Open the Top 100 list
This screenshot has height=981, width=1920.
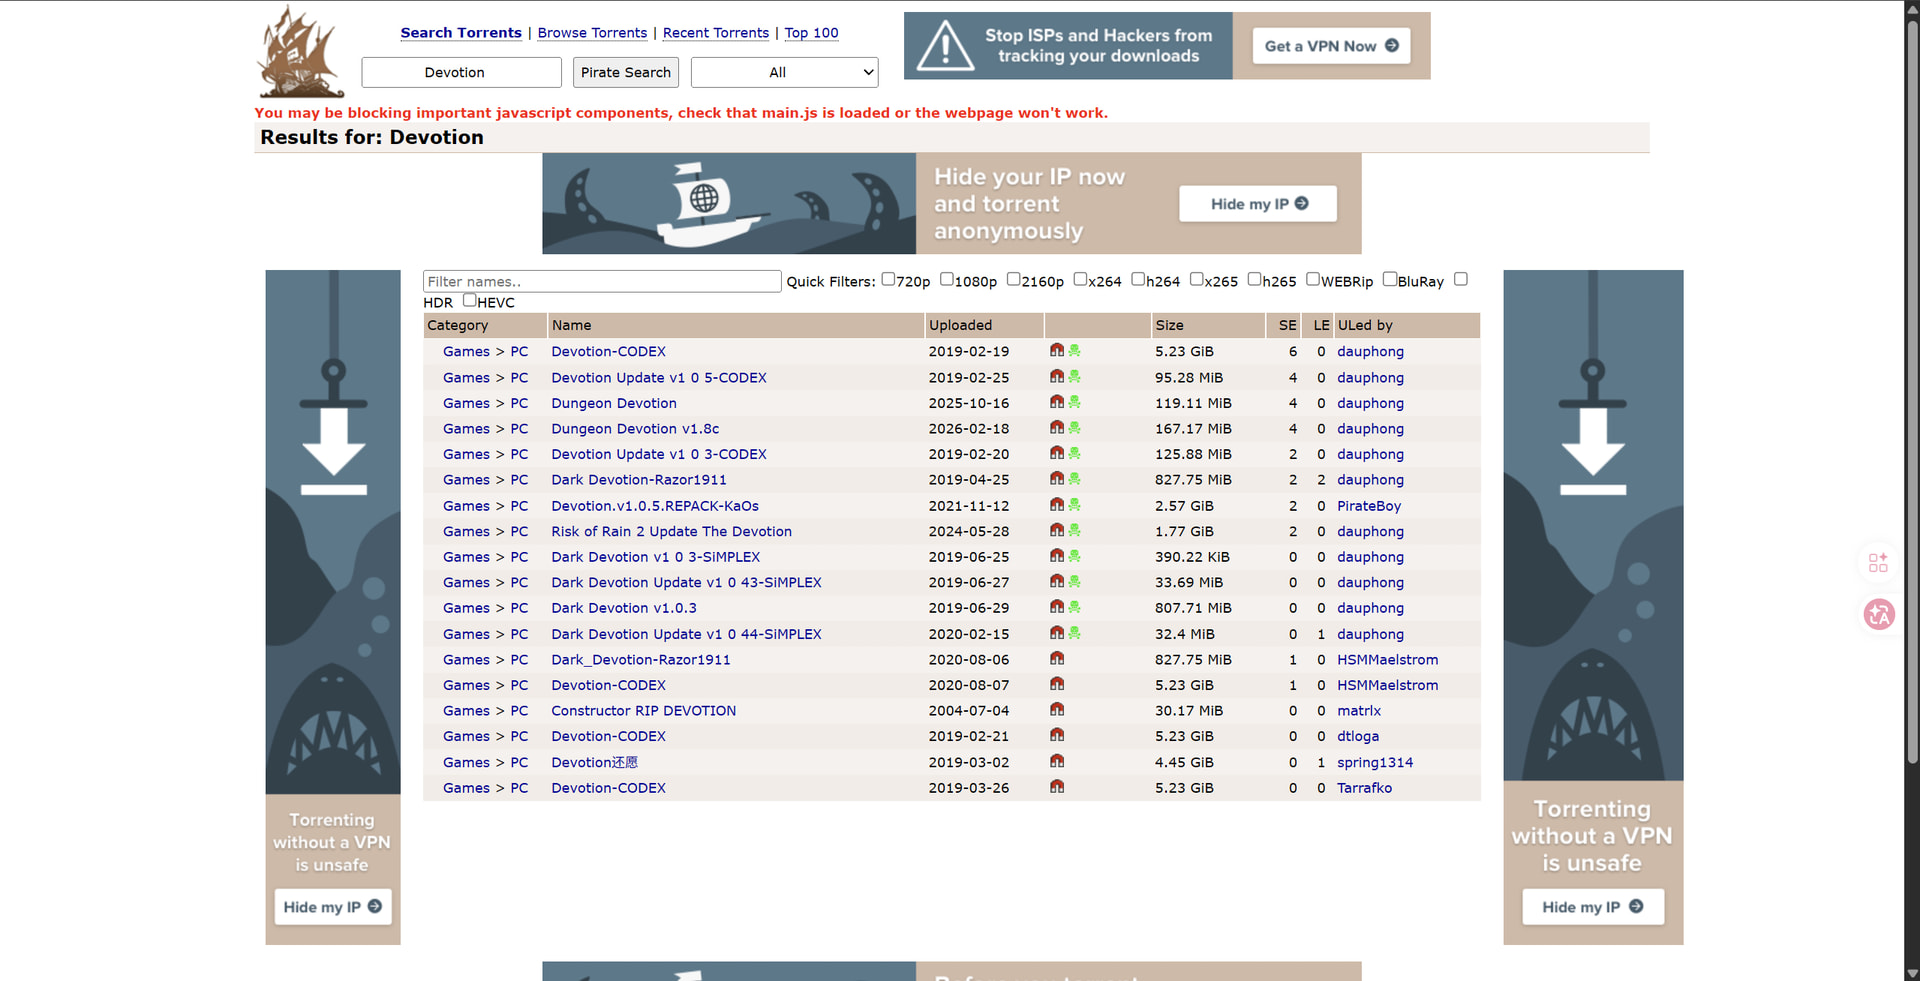pyautogui.click(x=811, y=33)
